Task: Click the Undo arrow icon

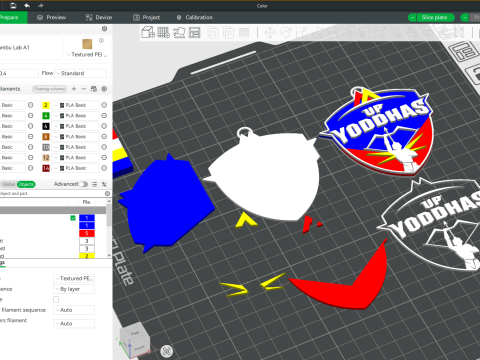Action: (27, 6)
